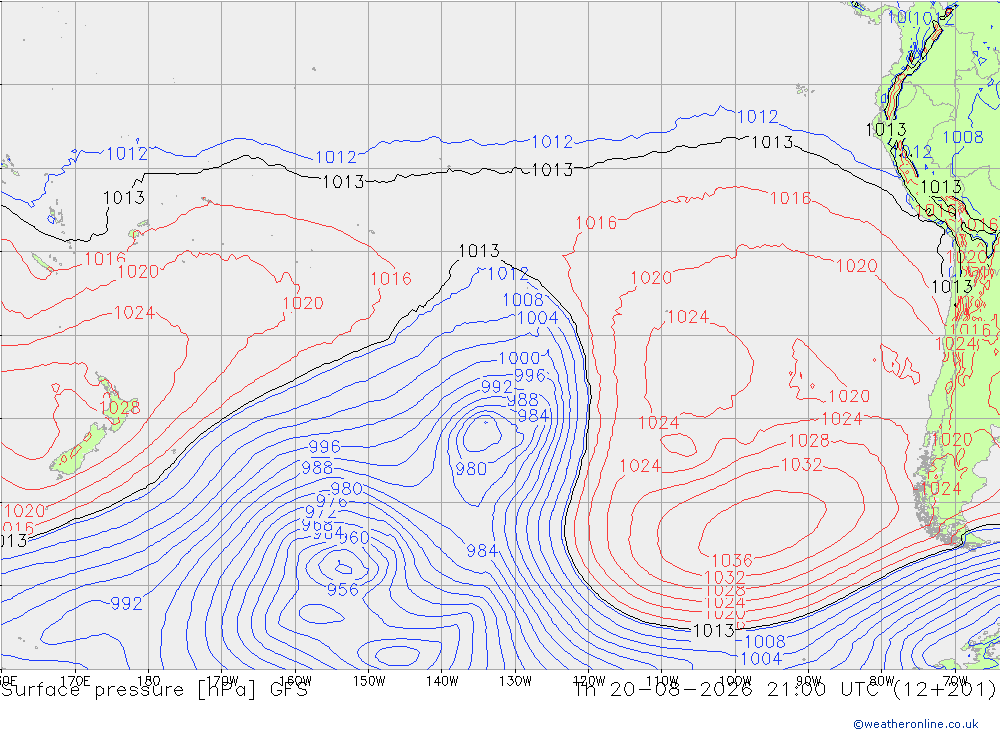Click the 110W longitude axis label
This screenshot has width=1000, height=733.
coord(662,681)
